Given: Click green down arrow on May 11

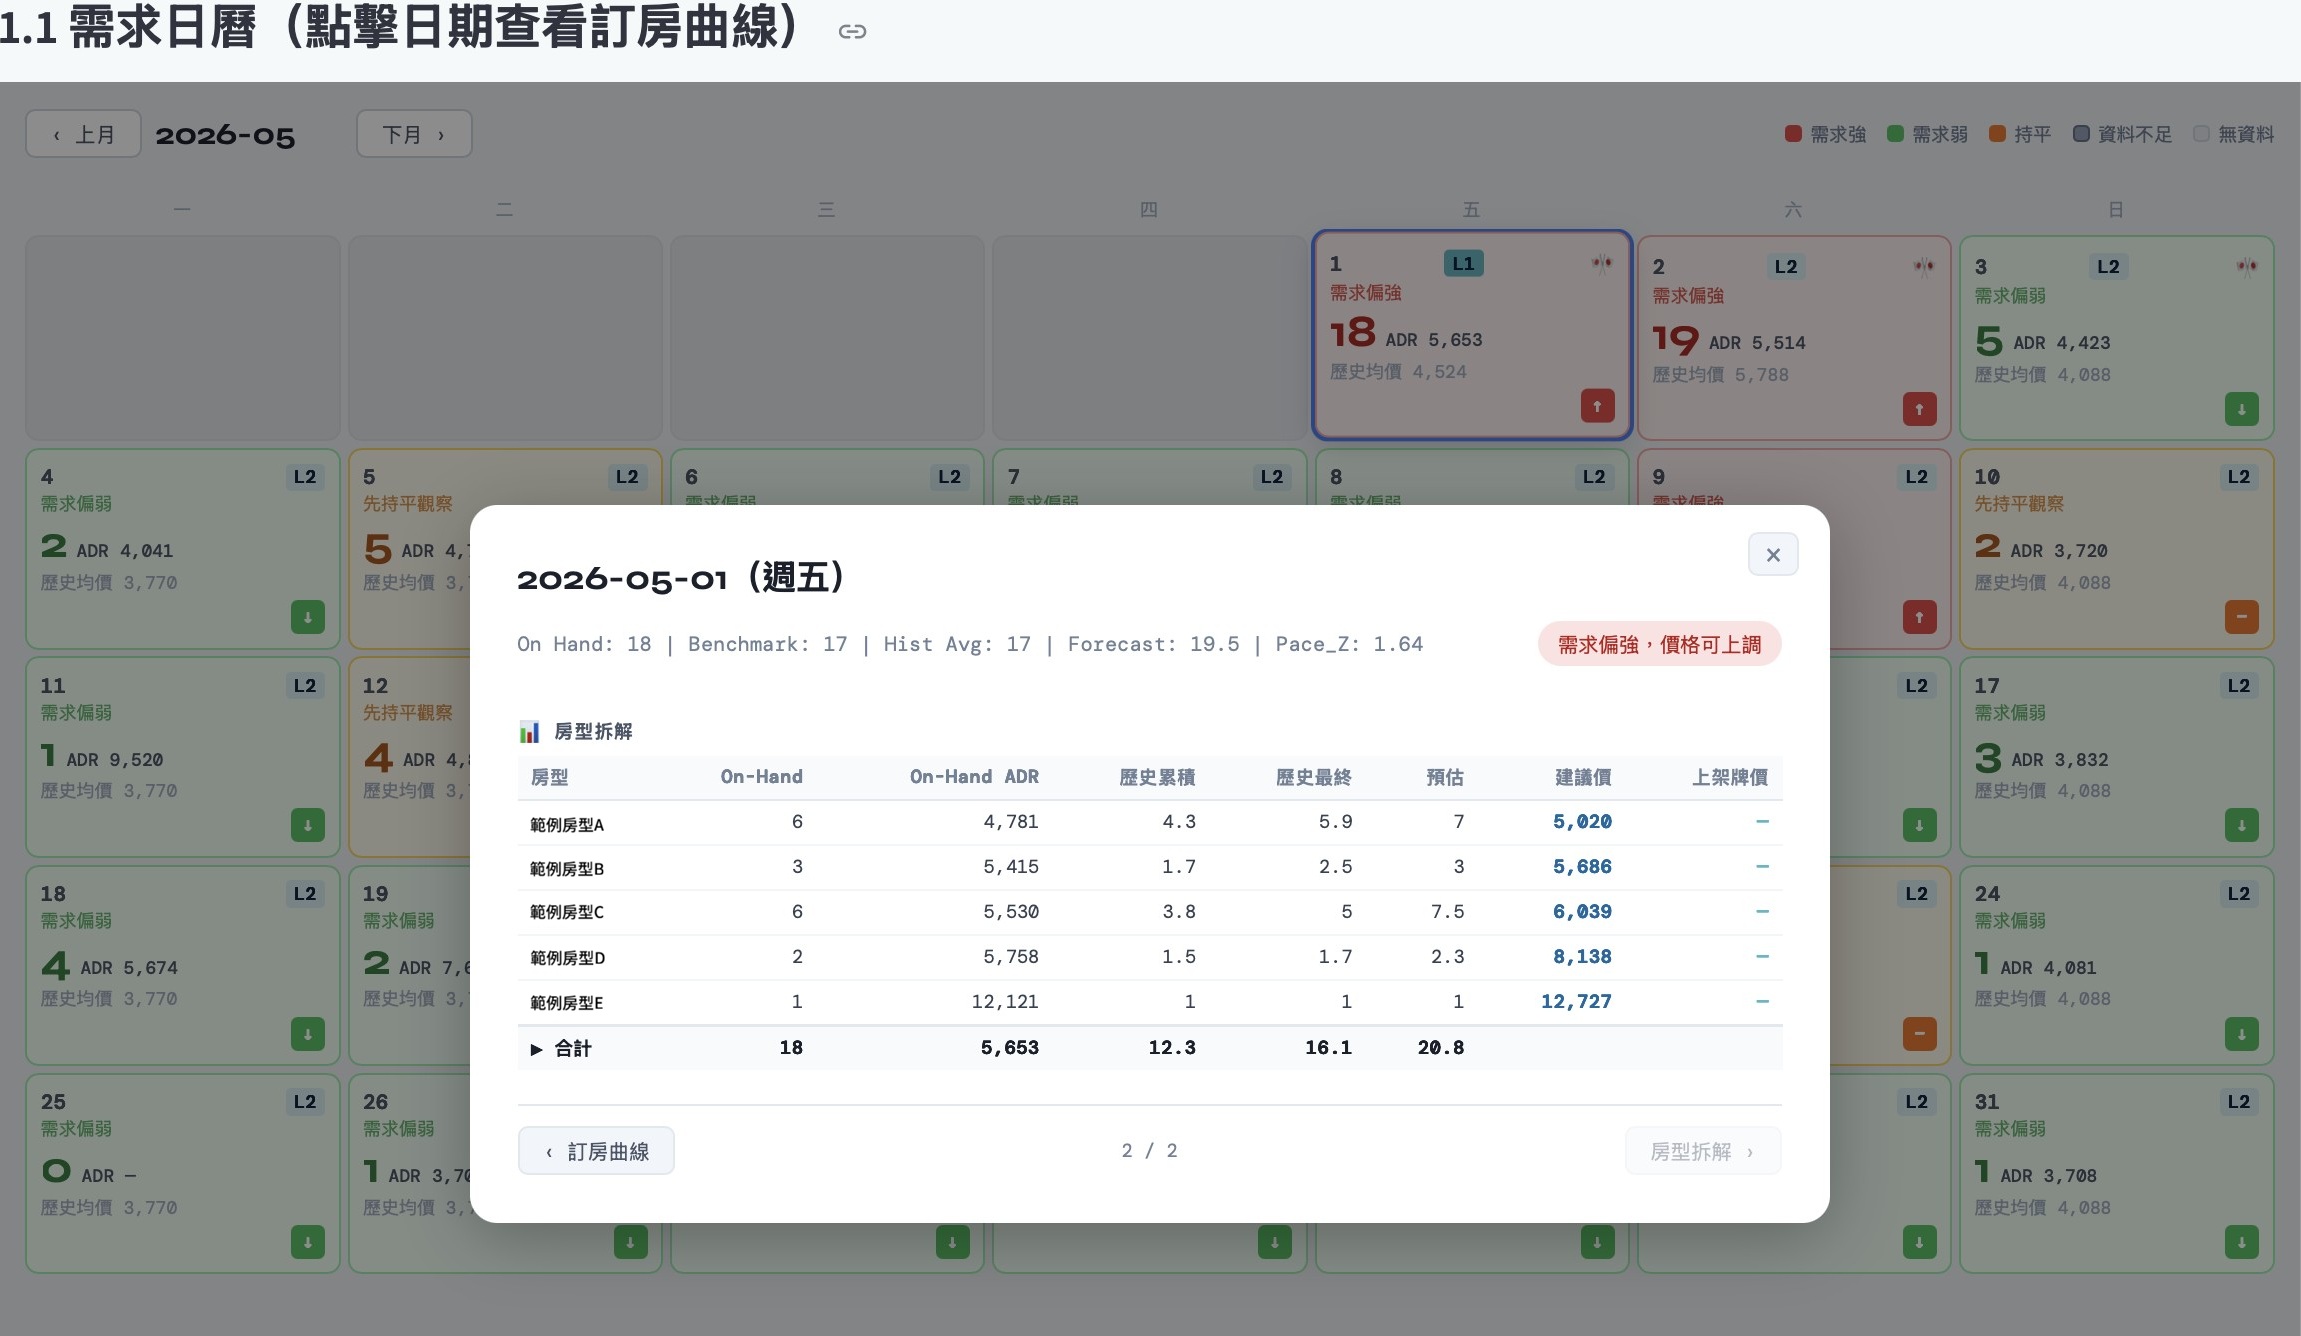Looking at the screenshot, I should coord(307,825).
